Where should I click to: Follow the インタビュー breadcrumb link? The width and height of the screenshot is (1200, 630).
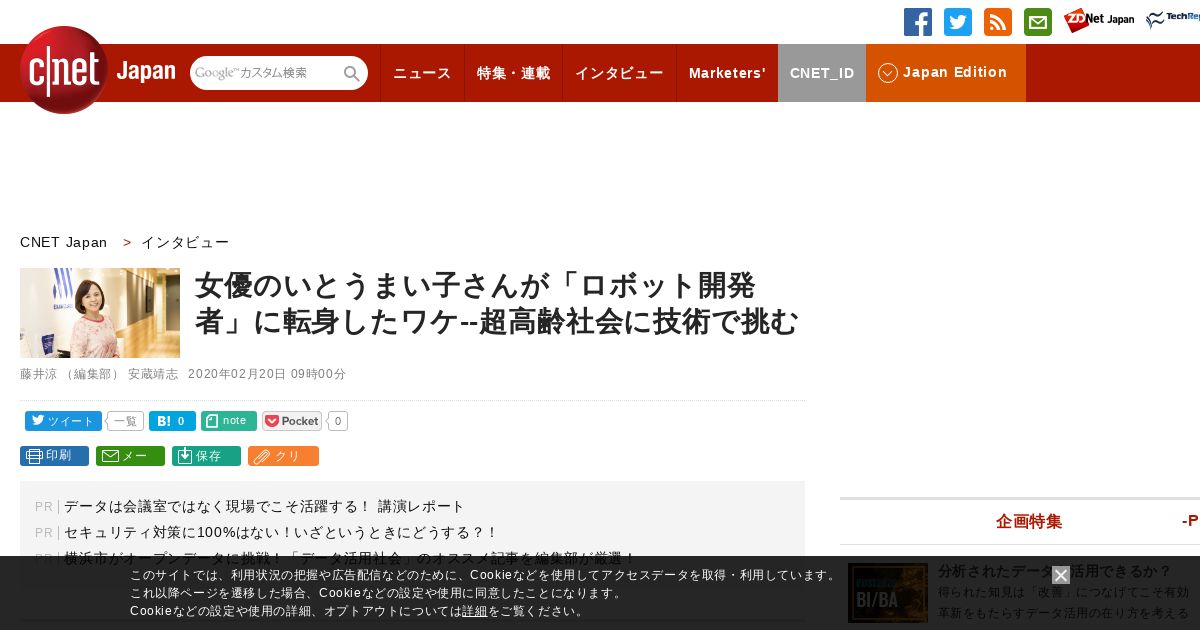point(185,242)
